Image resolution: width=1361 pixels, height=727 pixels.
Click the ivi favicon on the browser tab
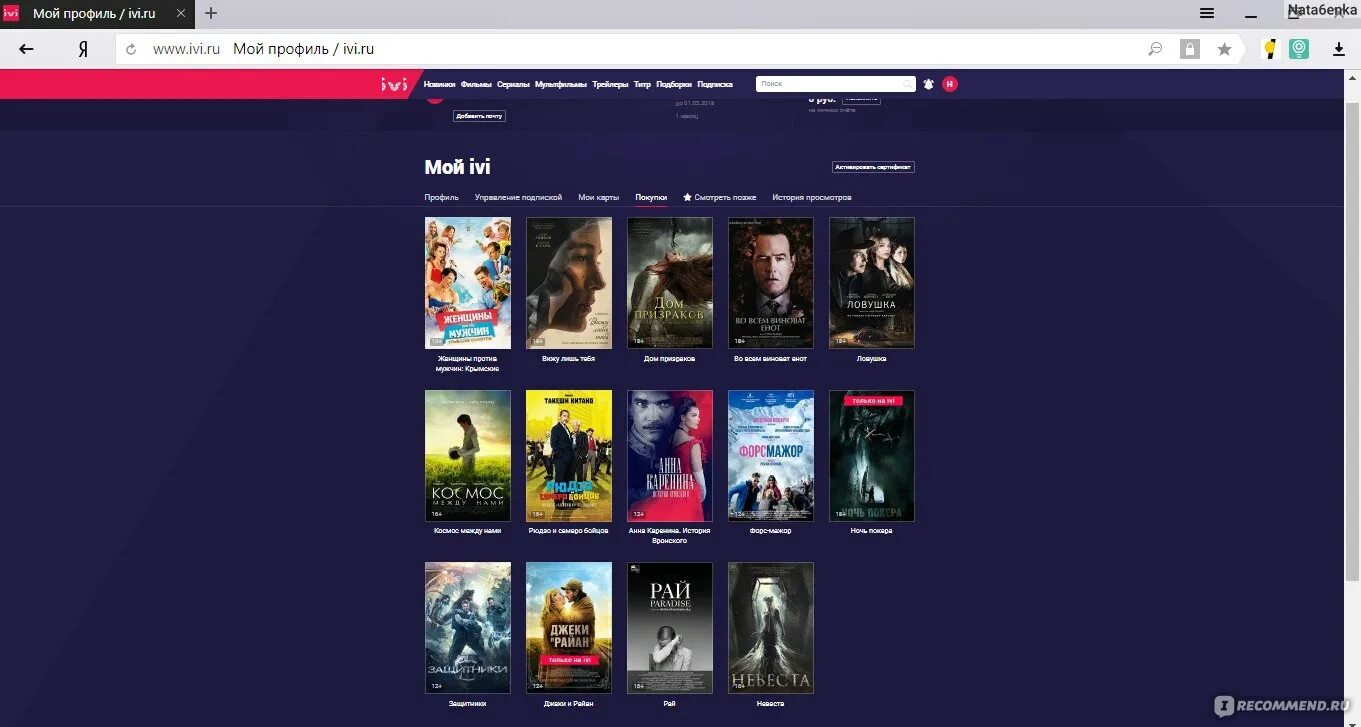pyautogui.click(x=11, y=13)
